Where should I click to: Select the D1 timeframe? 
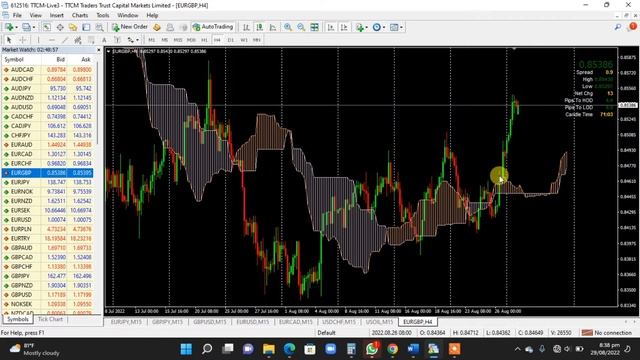(231, 40)
